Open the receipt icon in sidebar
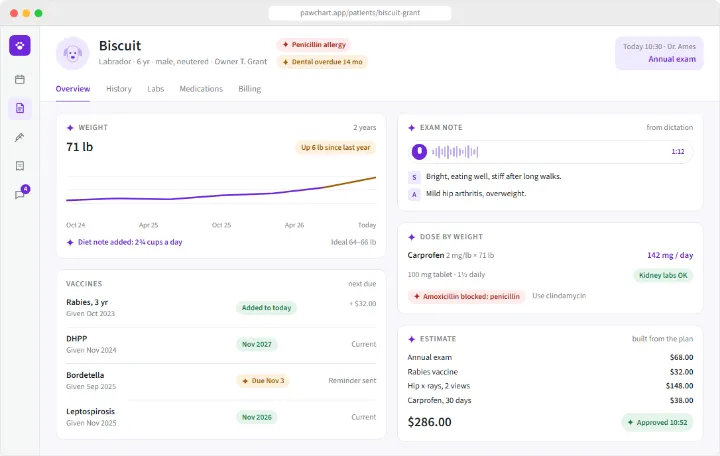 pos(20,166)
